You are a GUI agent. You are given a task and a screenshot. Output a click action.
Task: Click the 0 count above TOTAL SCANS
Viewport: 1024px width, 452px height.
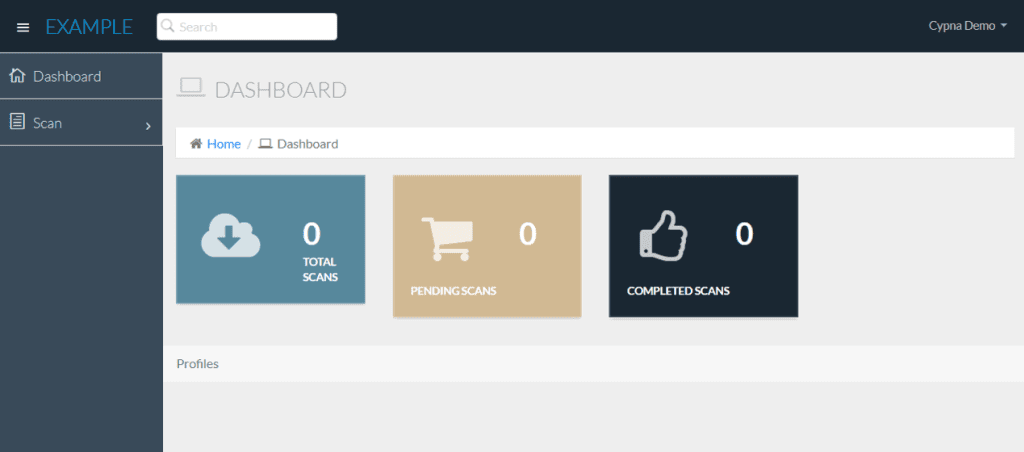[312, 234]
